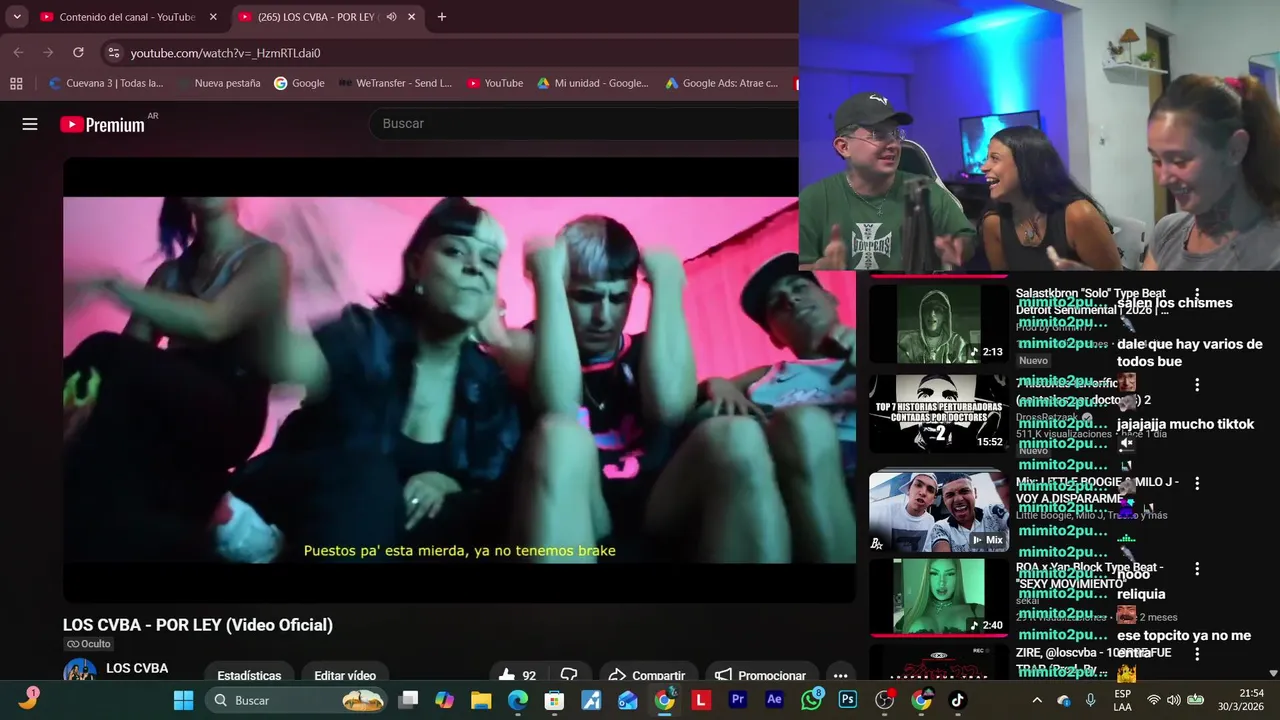Image resolution: width=1280 pixels, height=720 pixels.
Task: Open options menu for Salastkbron Solo Type Beat
Action: click(1197, 295)
